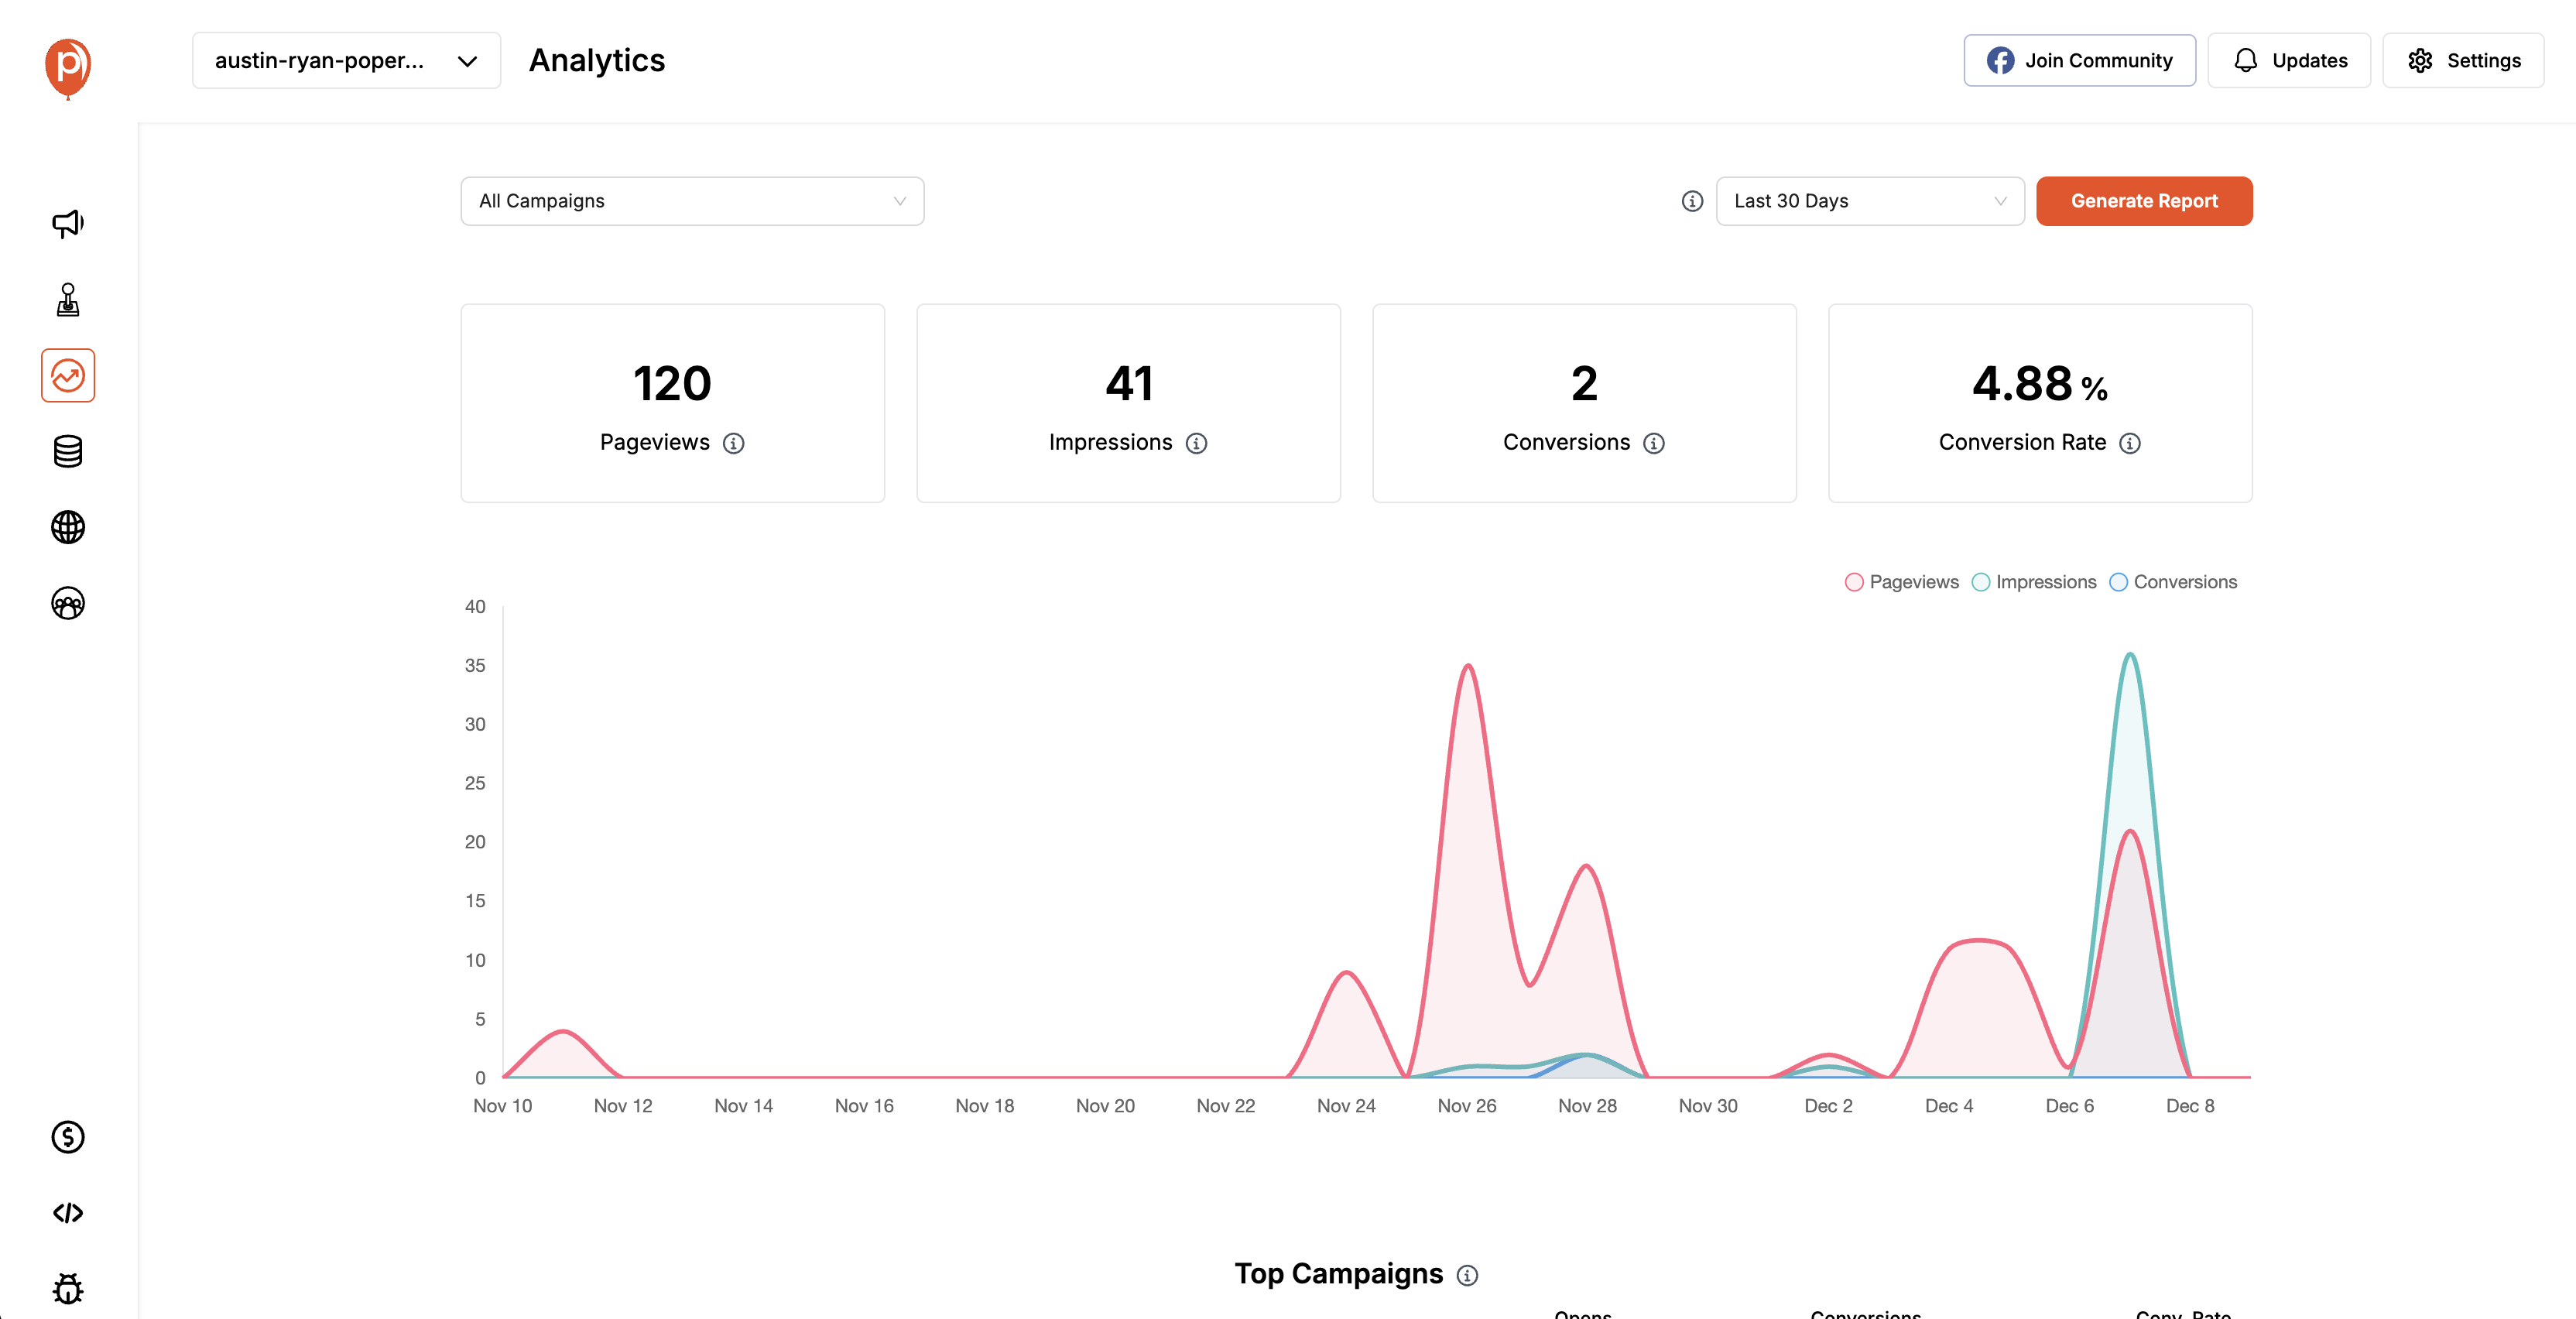This screenshot has height=1319, width=2576.
Task: Open the team people sidebar icon
Action: (x=68, y=604)
